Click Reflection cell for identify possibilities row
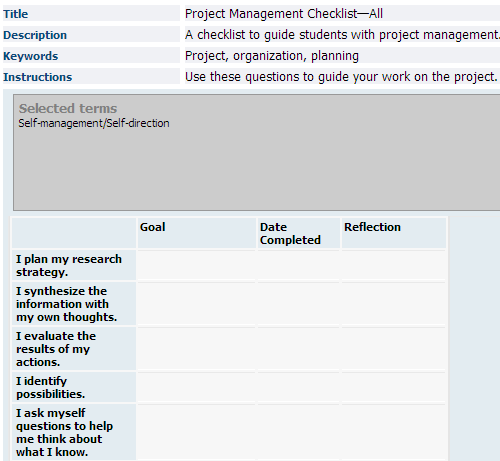The width and height of the screenshot is (500, 461). [x=394, y=387]
